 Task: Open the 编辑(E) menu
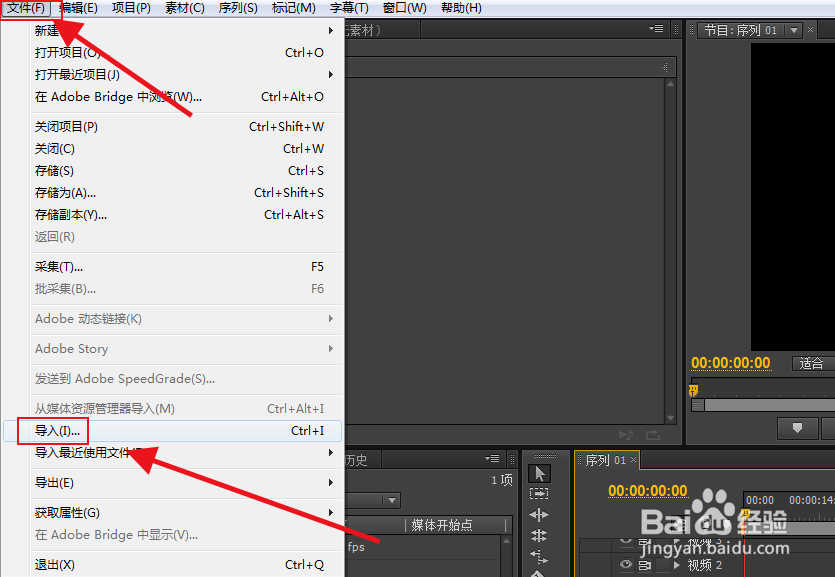tap(78, 8)
